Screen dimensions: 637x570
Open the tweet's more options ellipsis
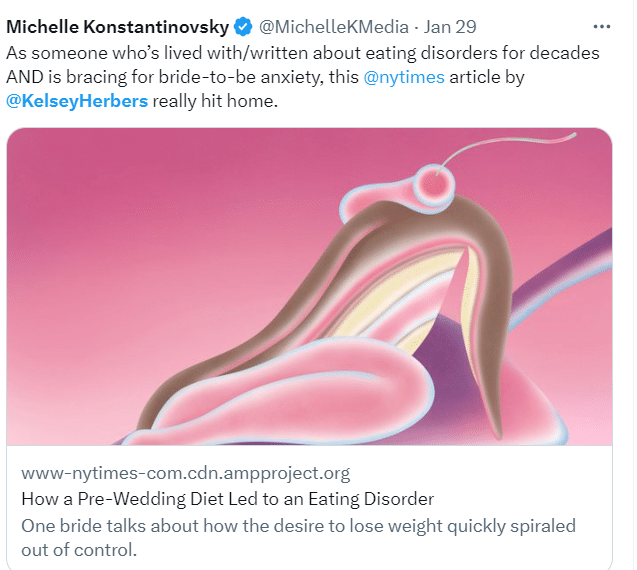point(601,26)
